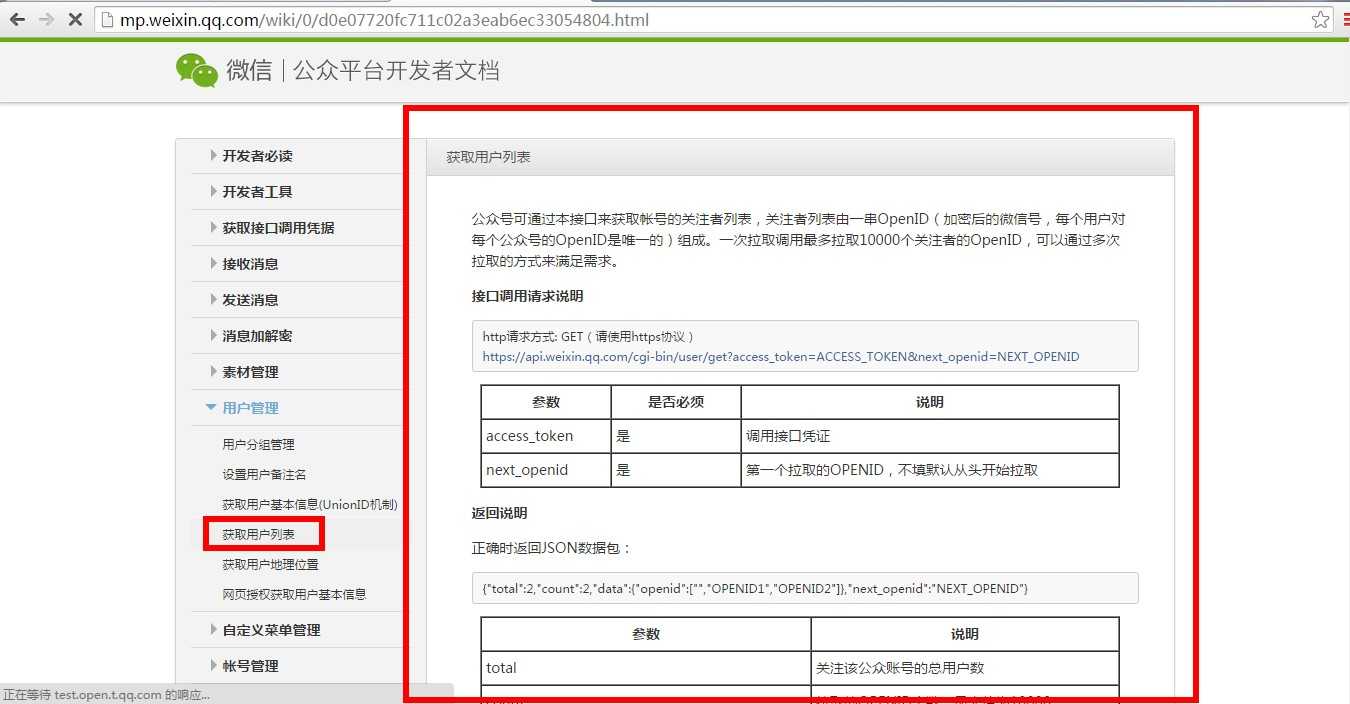1350x704 pixels.
Task: Open the 获取用户地理位置 page
Action: point(270,565)
